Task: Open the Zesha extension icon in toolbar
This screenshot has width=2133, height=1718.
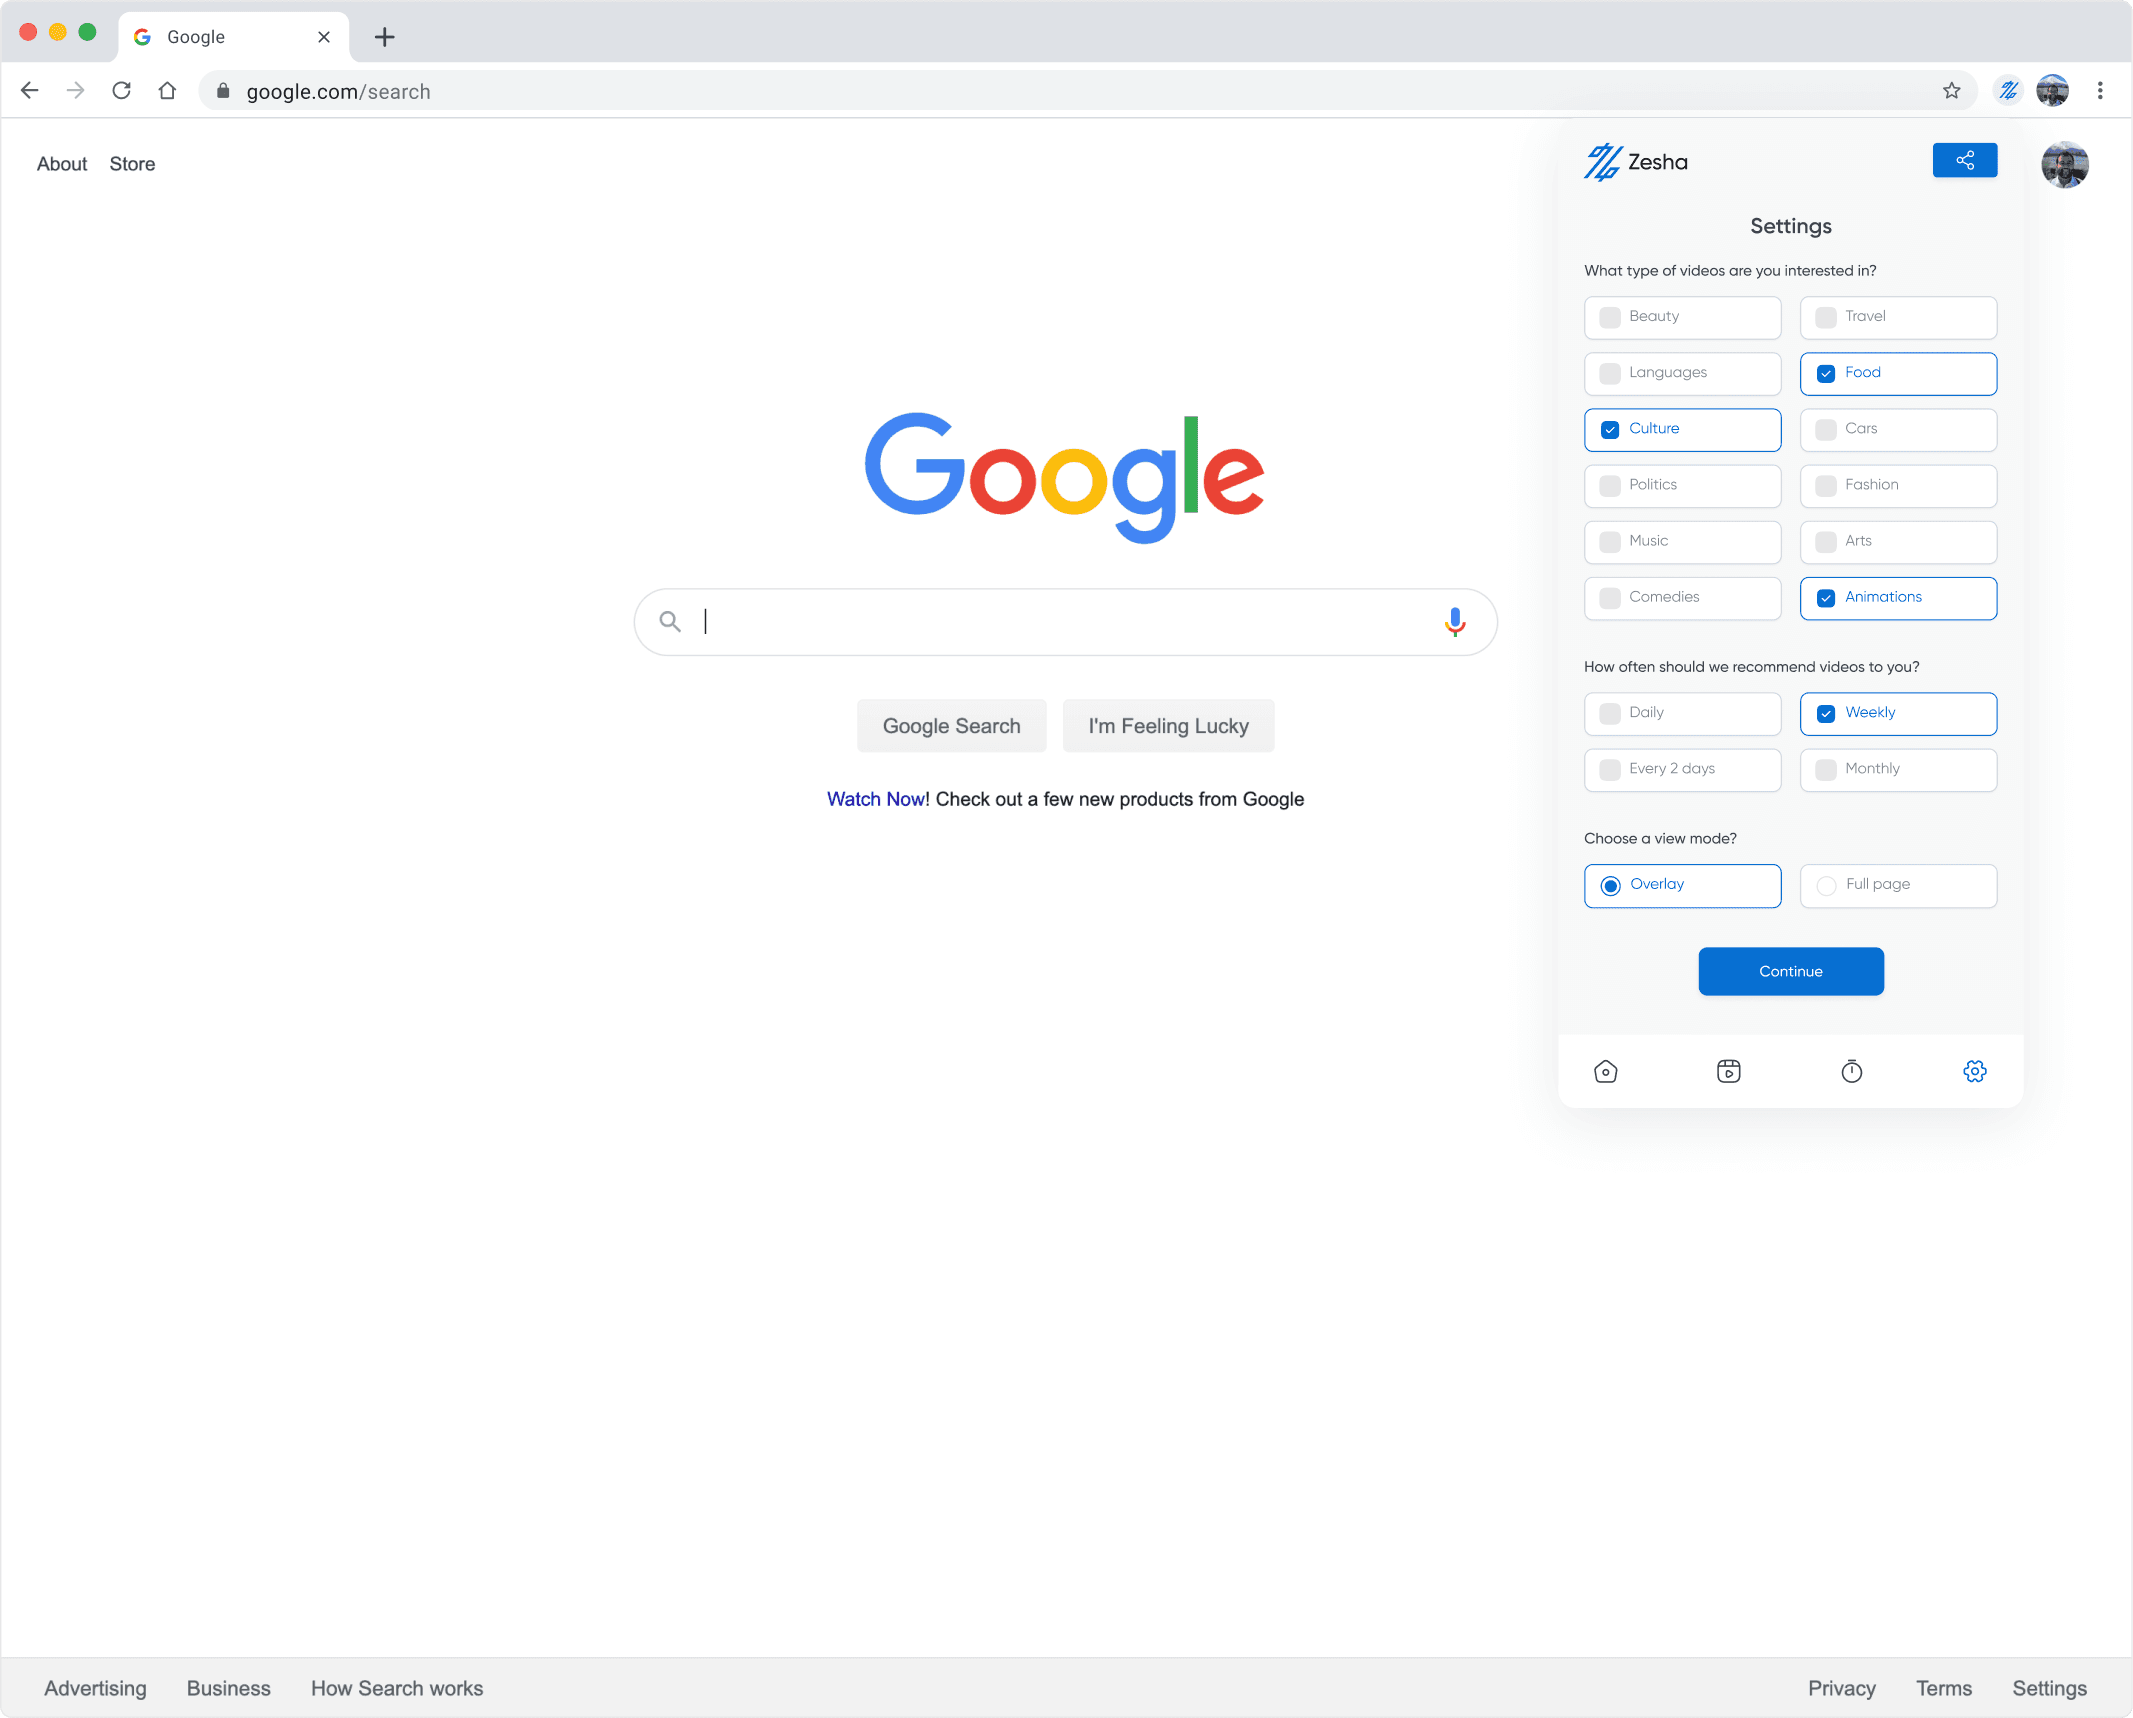Action: [2007, 91]
